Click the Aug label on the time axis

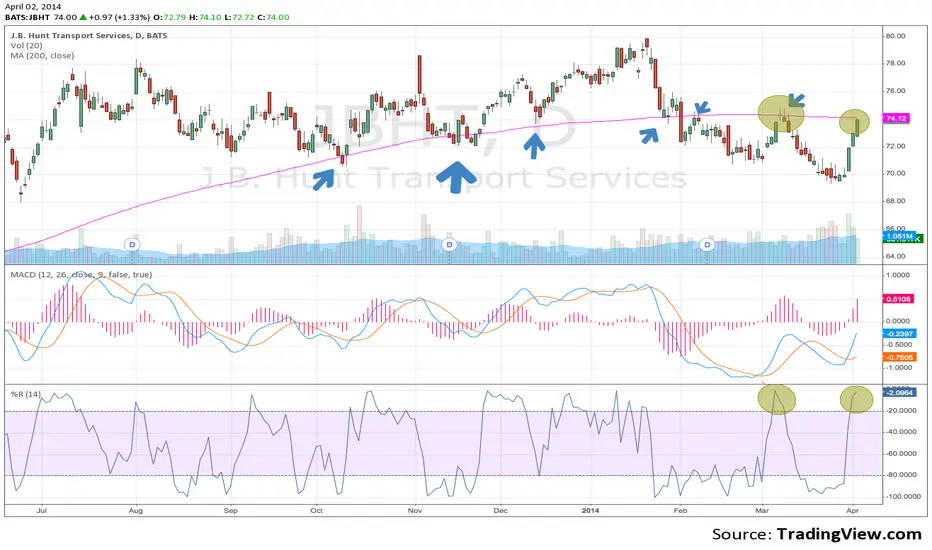(x=136, y=510)
